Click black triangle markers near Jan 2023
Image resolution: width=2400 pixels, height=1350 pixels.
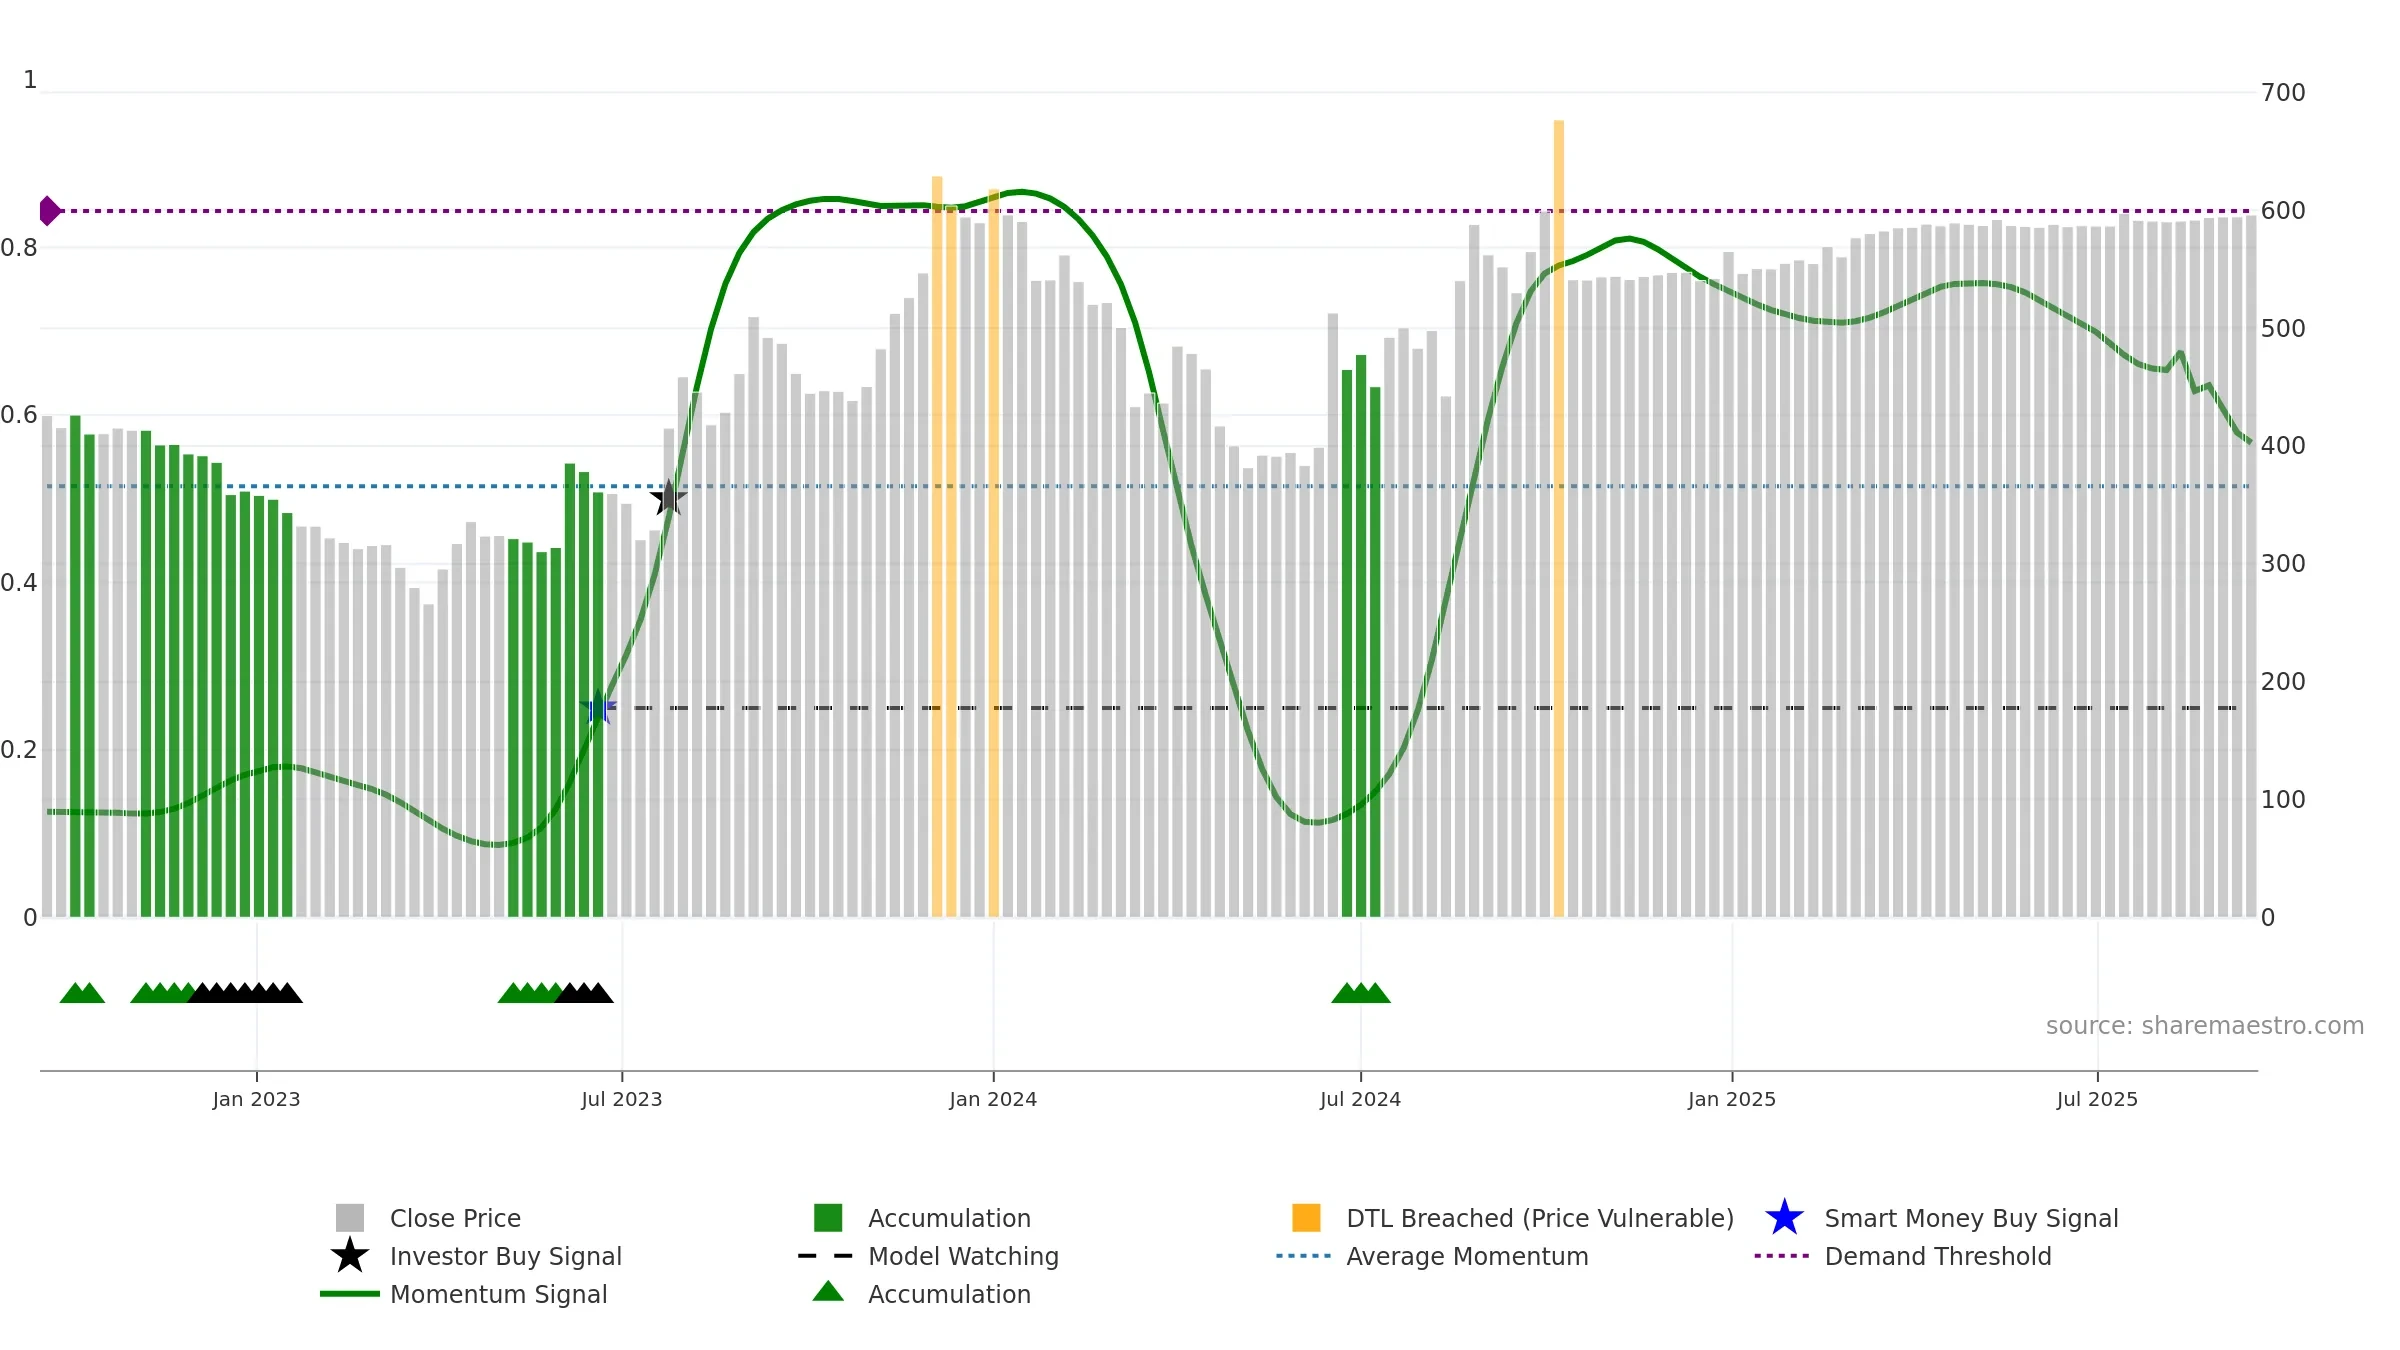246,993
